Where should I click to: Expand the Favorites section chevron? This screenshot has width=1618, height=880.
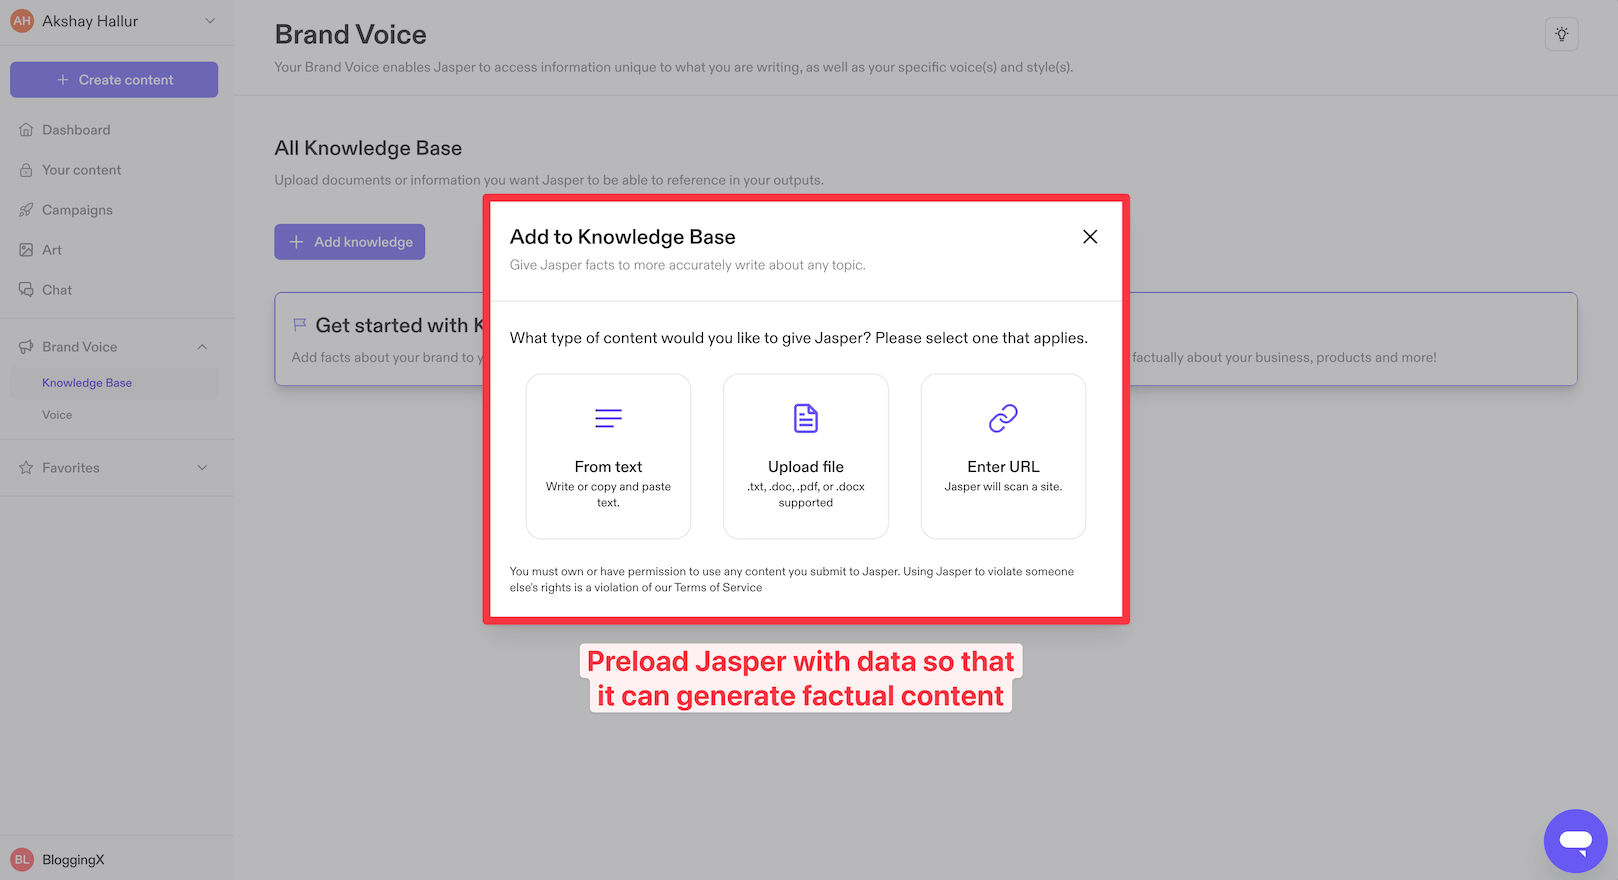point(202,468)
